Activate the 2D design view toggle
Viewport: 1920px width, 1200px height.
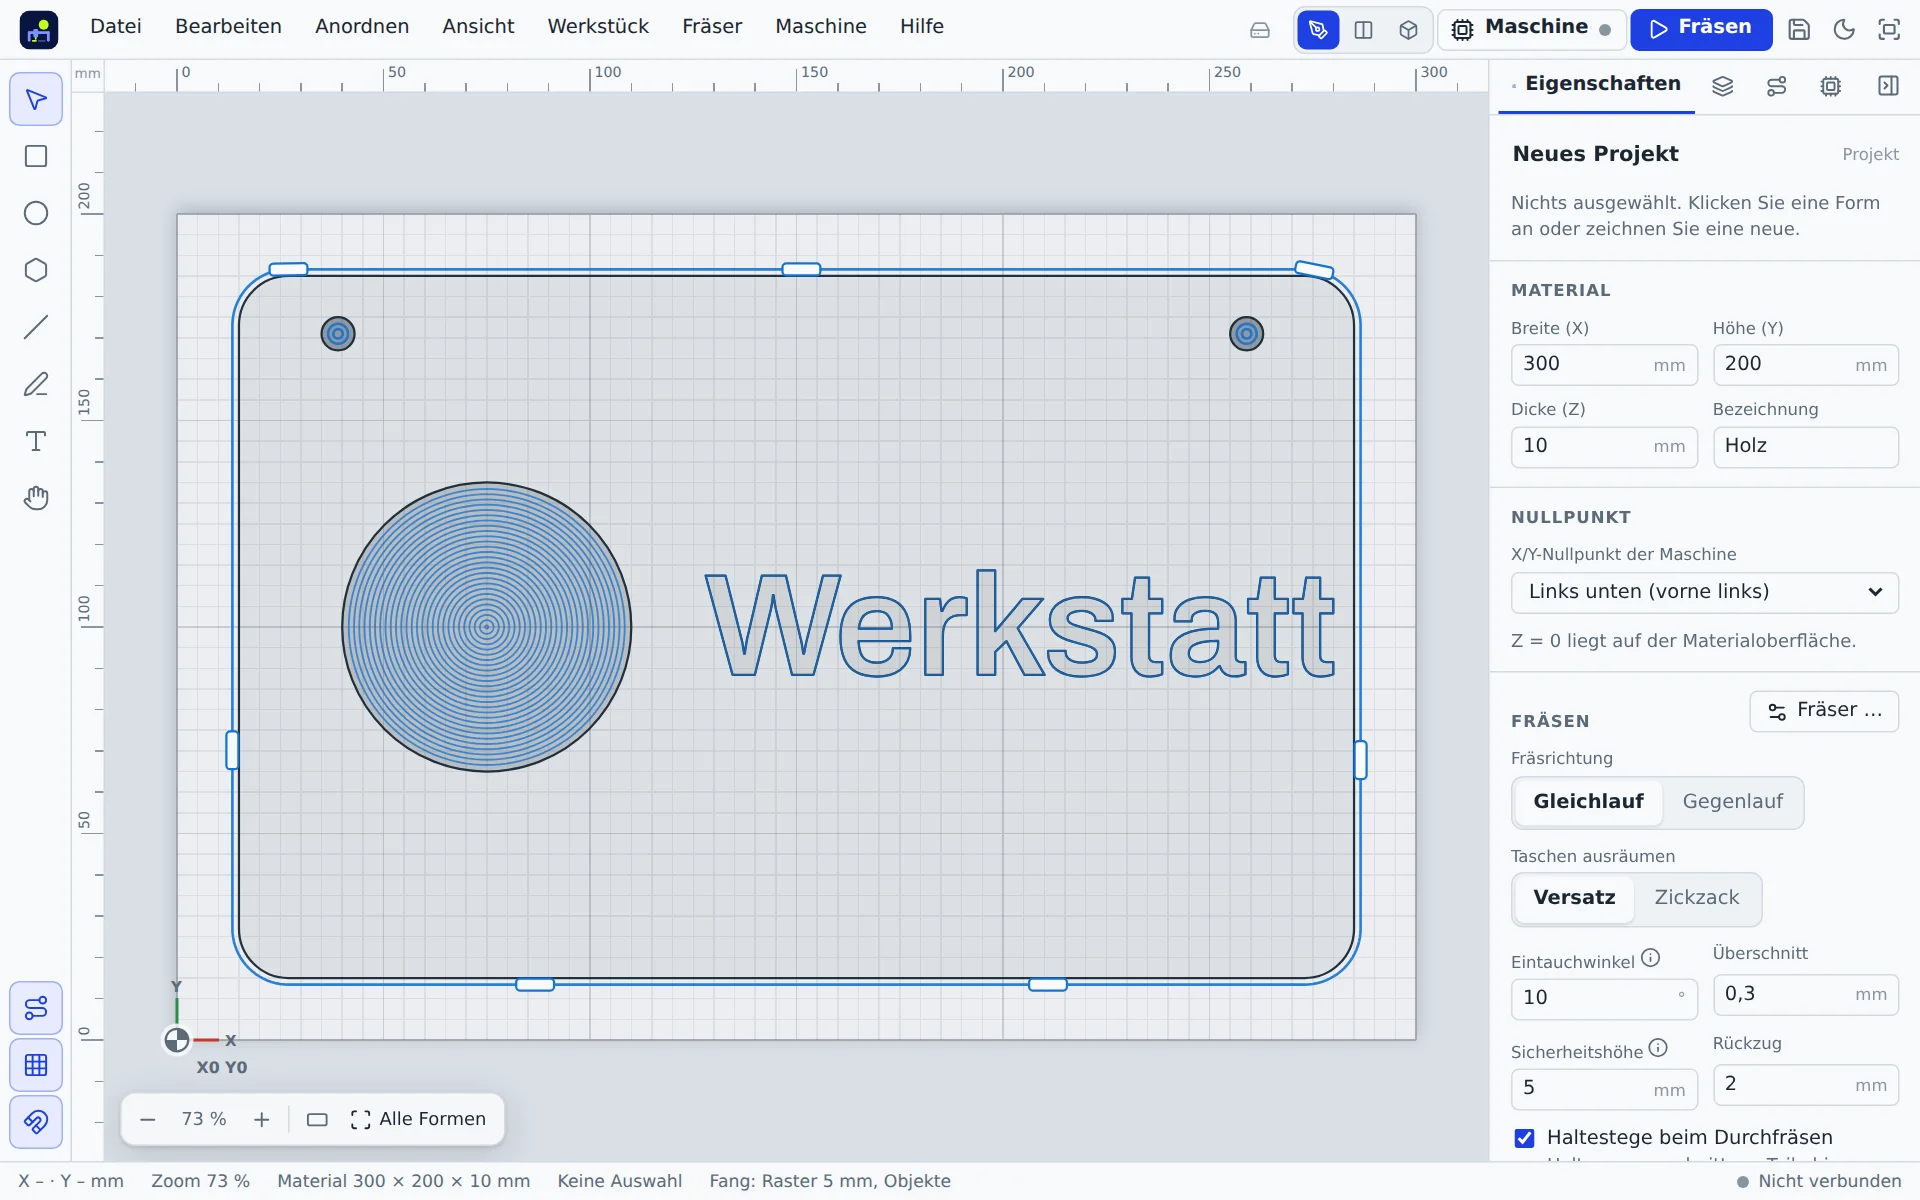(1318, 30)
